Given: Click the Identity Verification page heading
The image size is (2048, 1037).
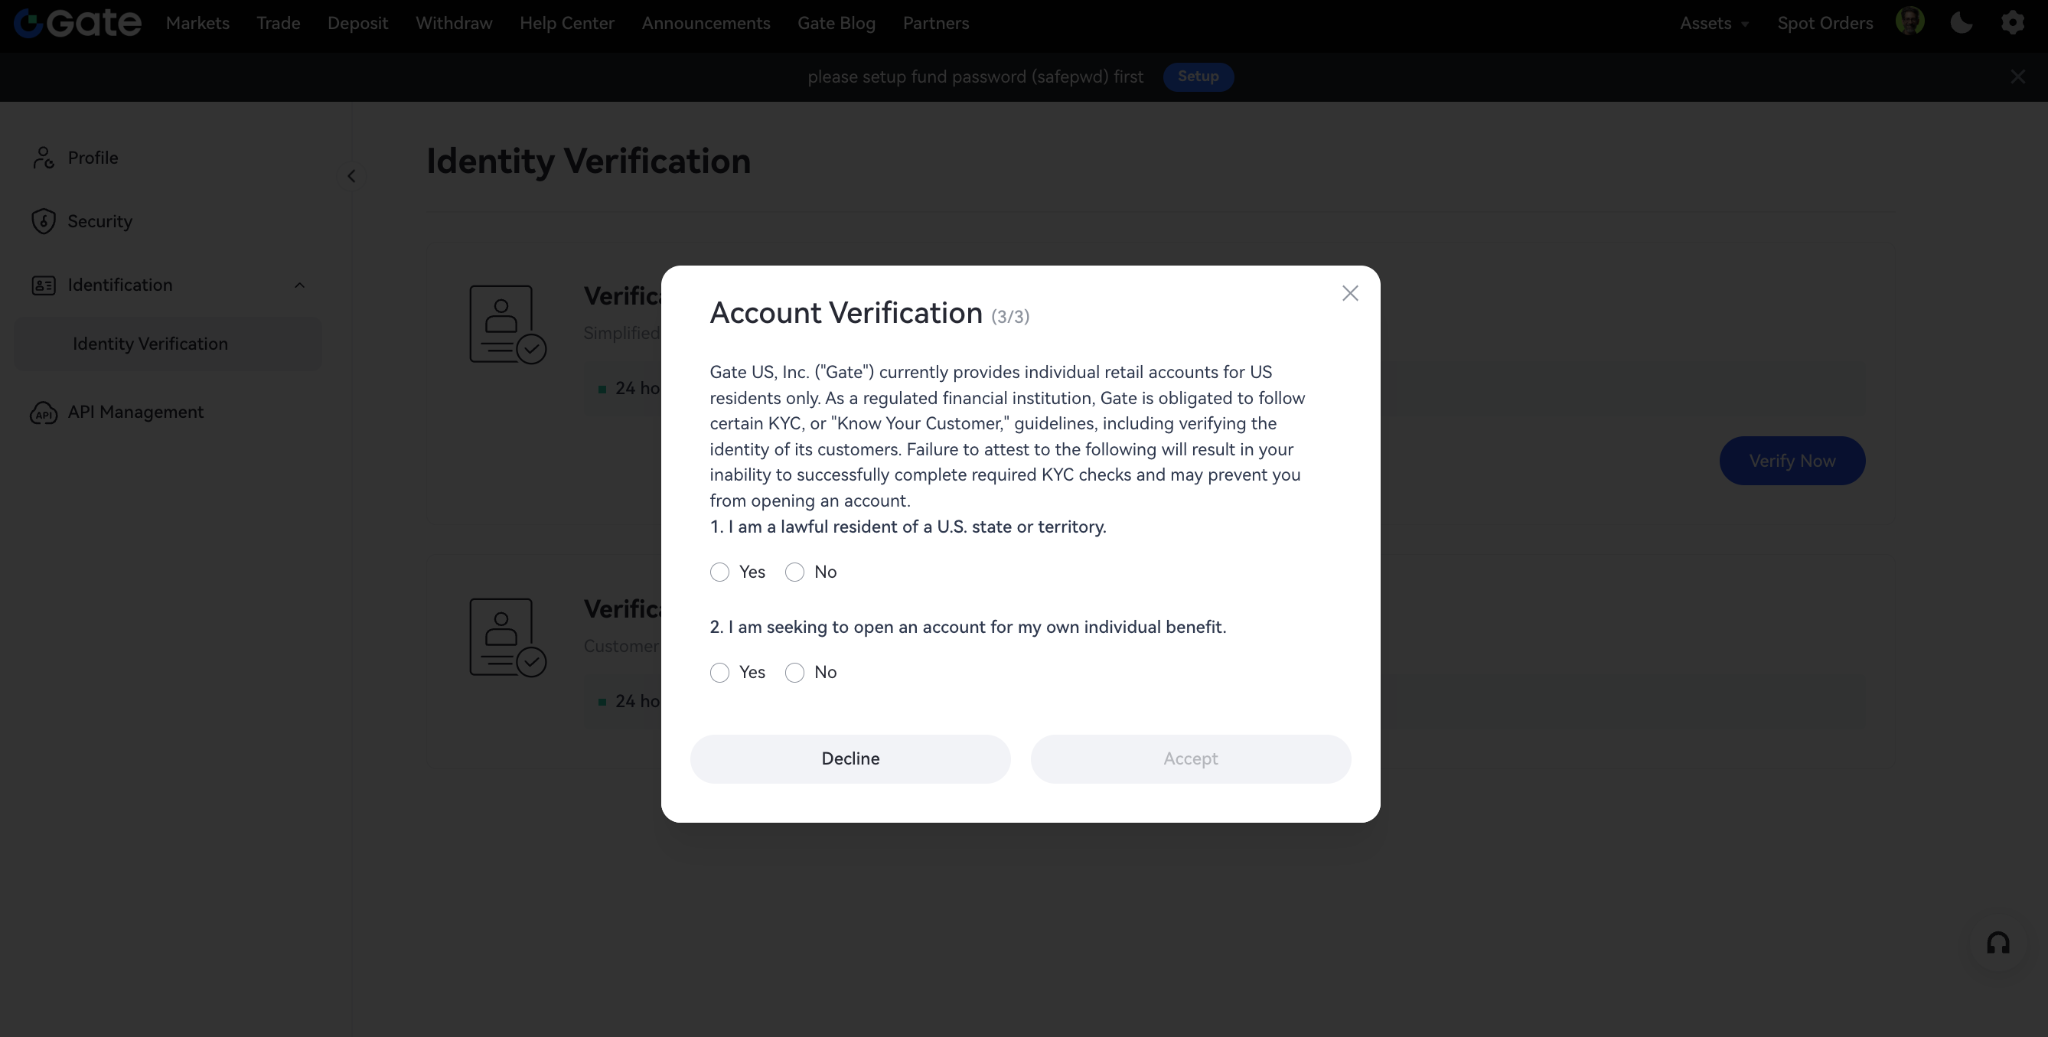Looking at the screenshot, I should [x=588, y=161].
